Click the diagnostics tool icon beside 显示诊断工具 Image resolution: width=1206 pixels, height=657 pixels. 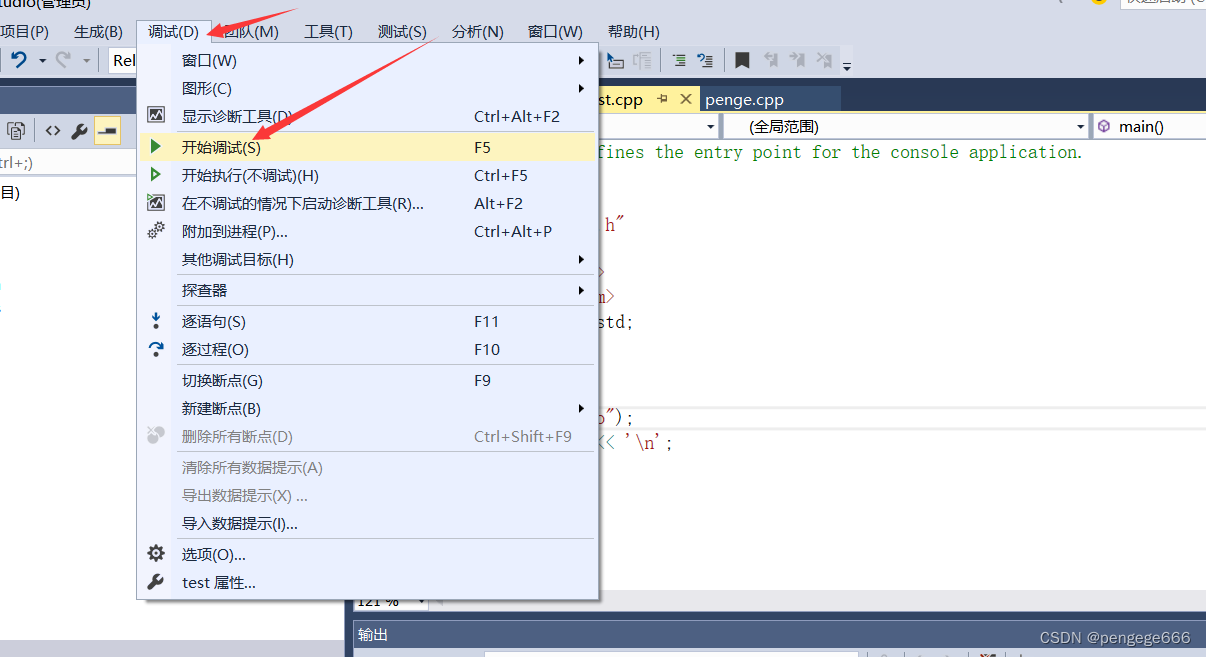point(156,116)
